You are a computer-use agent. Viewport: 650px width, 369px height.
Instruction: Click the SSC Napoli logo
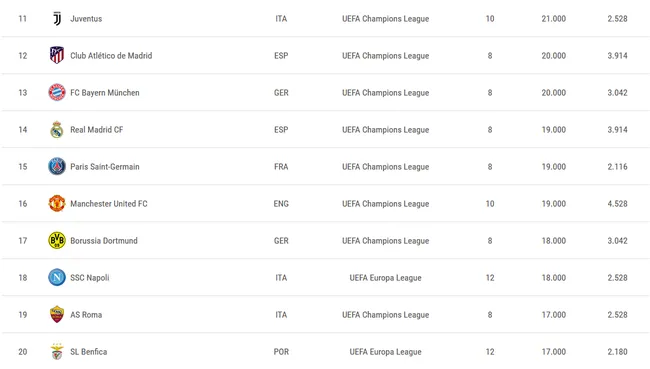tap(57, 277)
